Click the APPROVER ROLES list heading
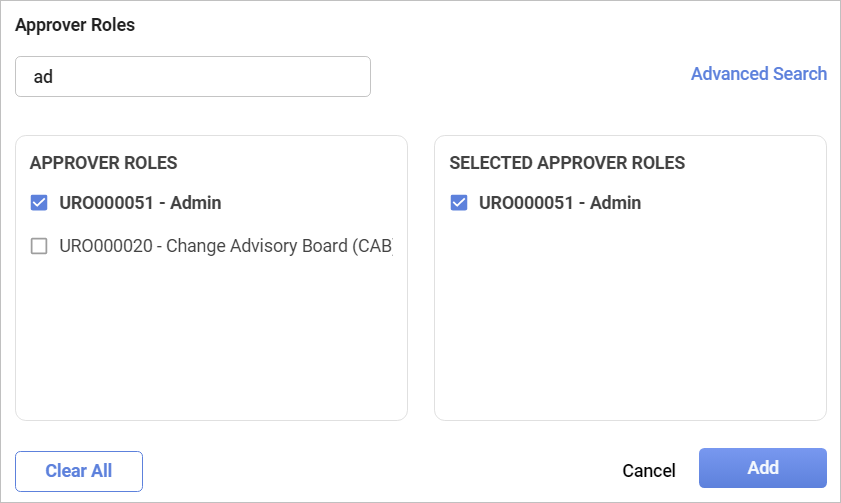Screen dimensions: 841x503 pyautogui.click(x=104, y=163)
